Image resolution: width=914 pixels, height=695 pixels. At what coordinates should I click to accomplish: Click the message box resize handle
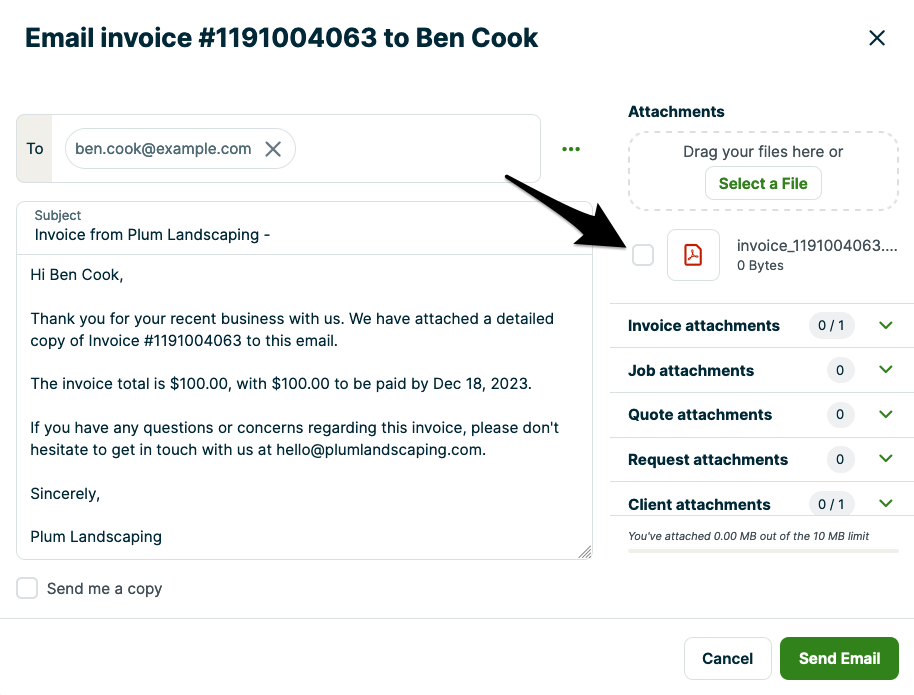click(x=585, y=552)
